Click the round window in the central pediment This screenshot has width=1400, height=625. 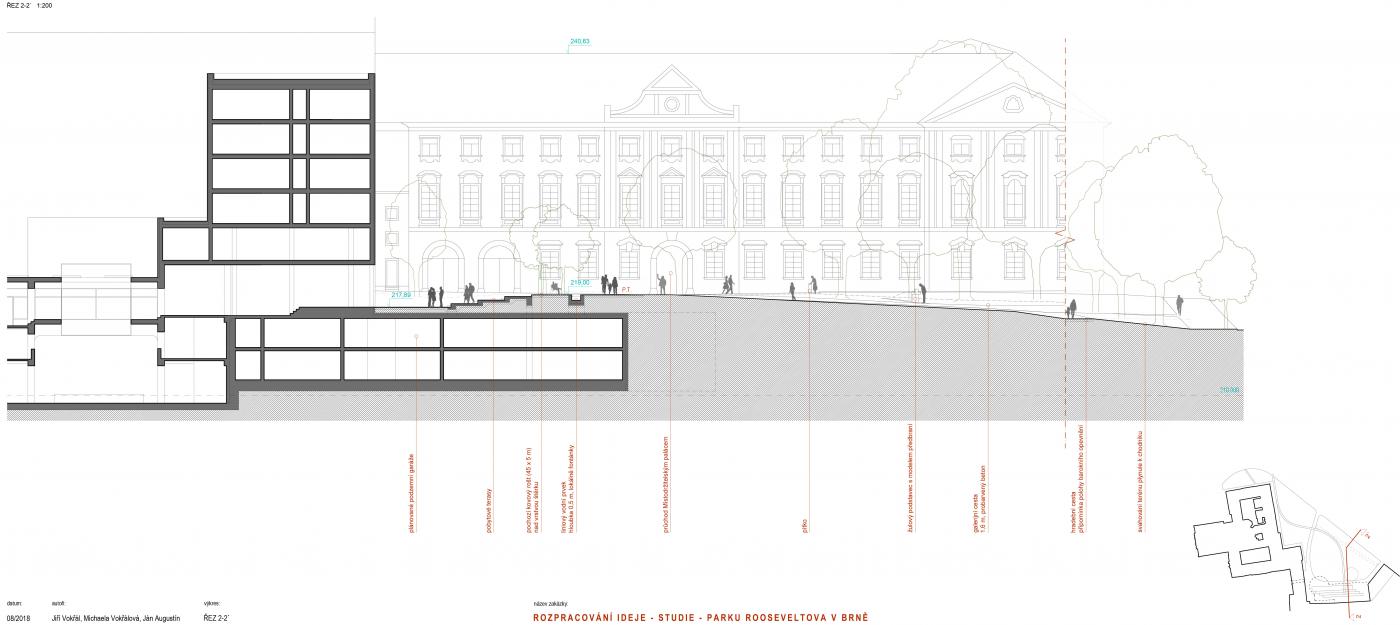pos(671,104)
